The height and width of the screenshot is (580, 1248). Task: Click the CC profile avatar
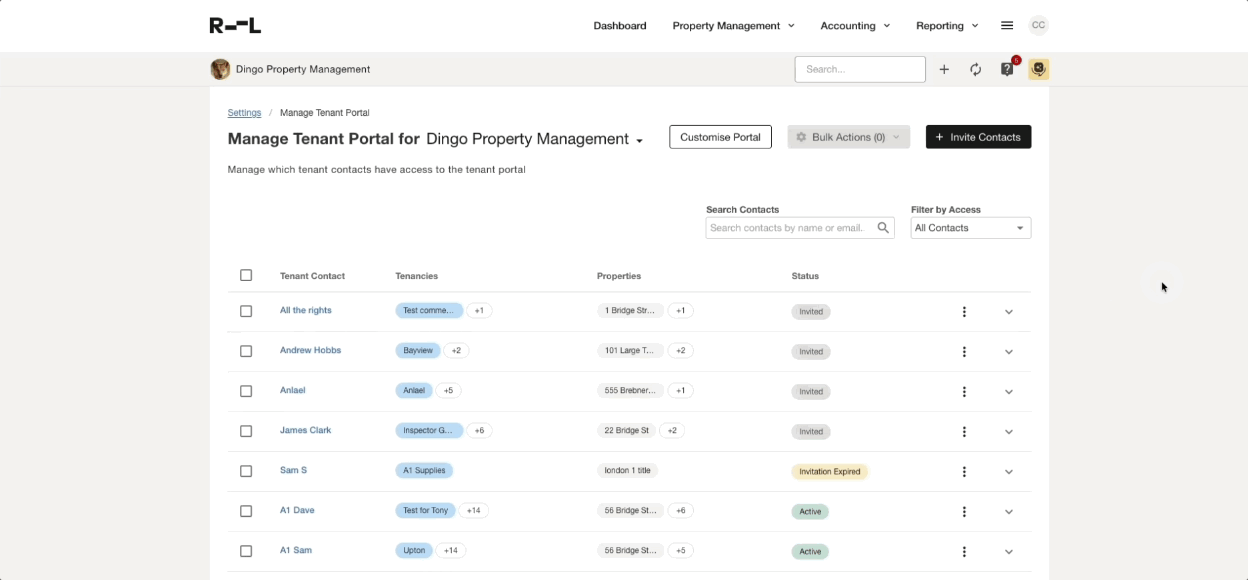[1038, 25]
